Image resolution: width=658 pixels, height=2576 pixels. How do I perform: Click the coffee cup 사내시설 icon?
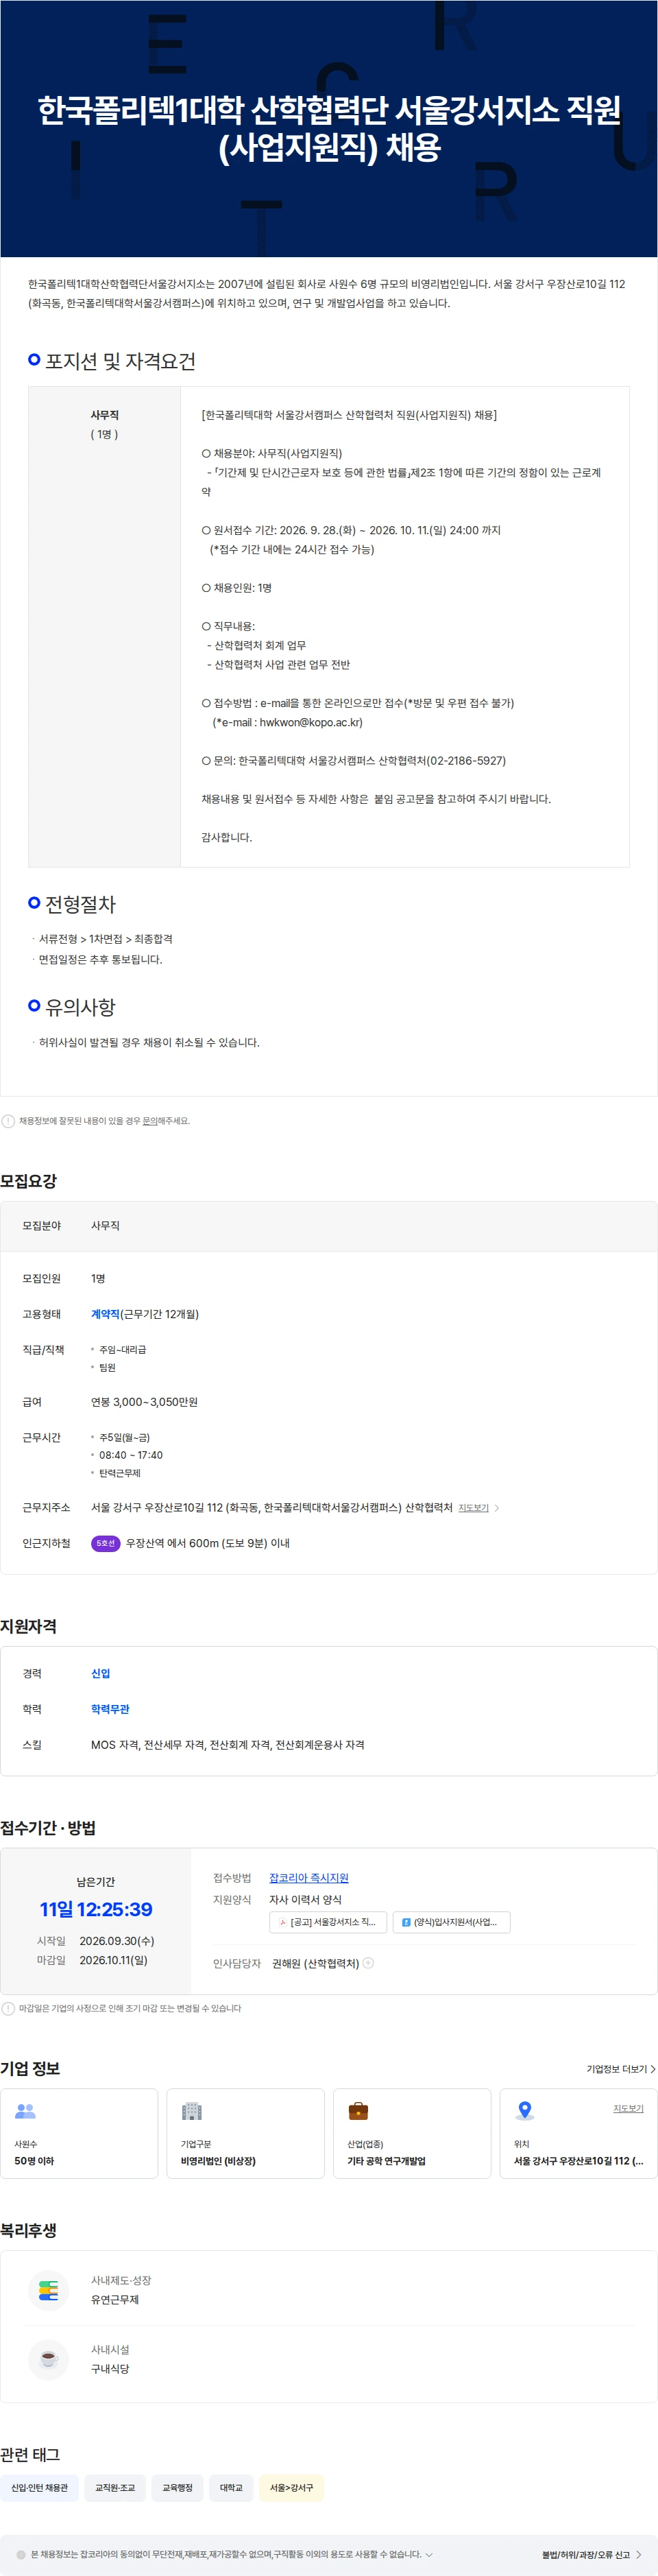coord(48,2359)
